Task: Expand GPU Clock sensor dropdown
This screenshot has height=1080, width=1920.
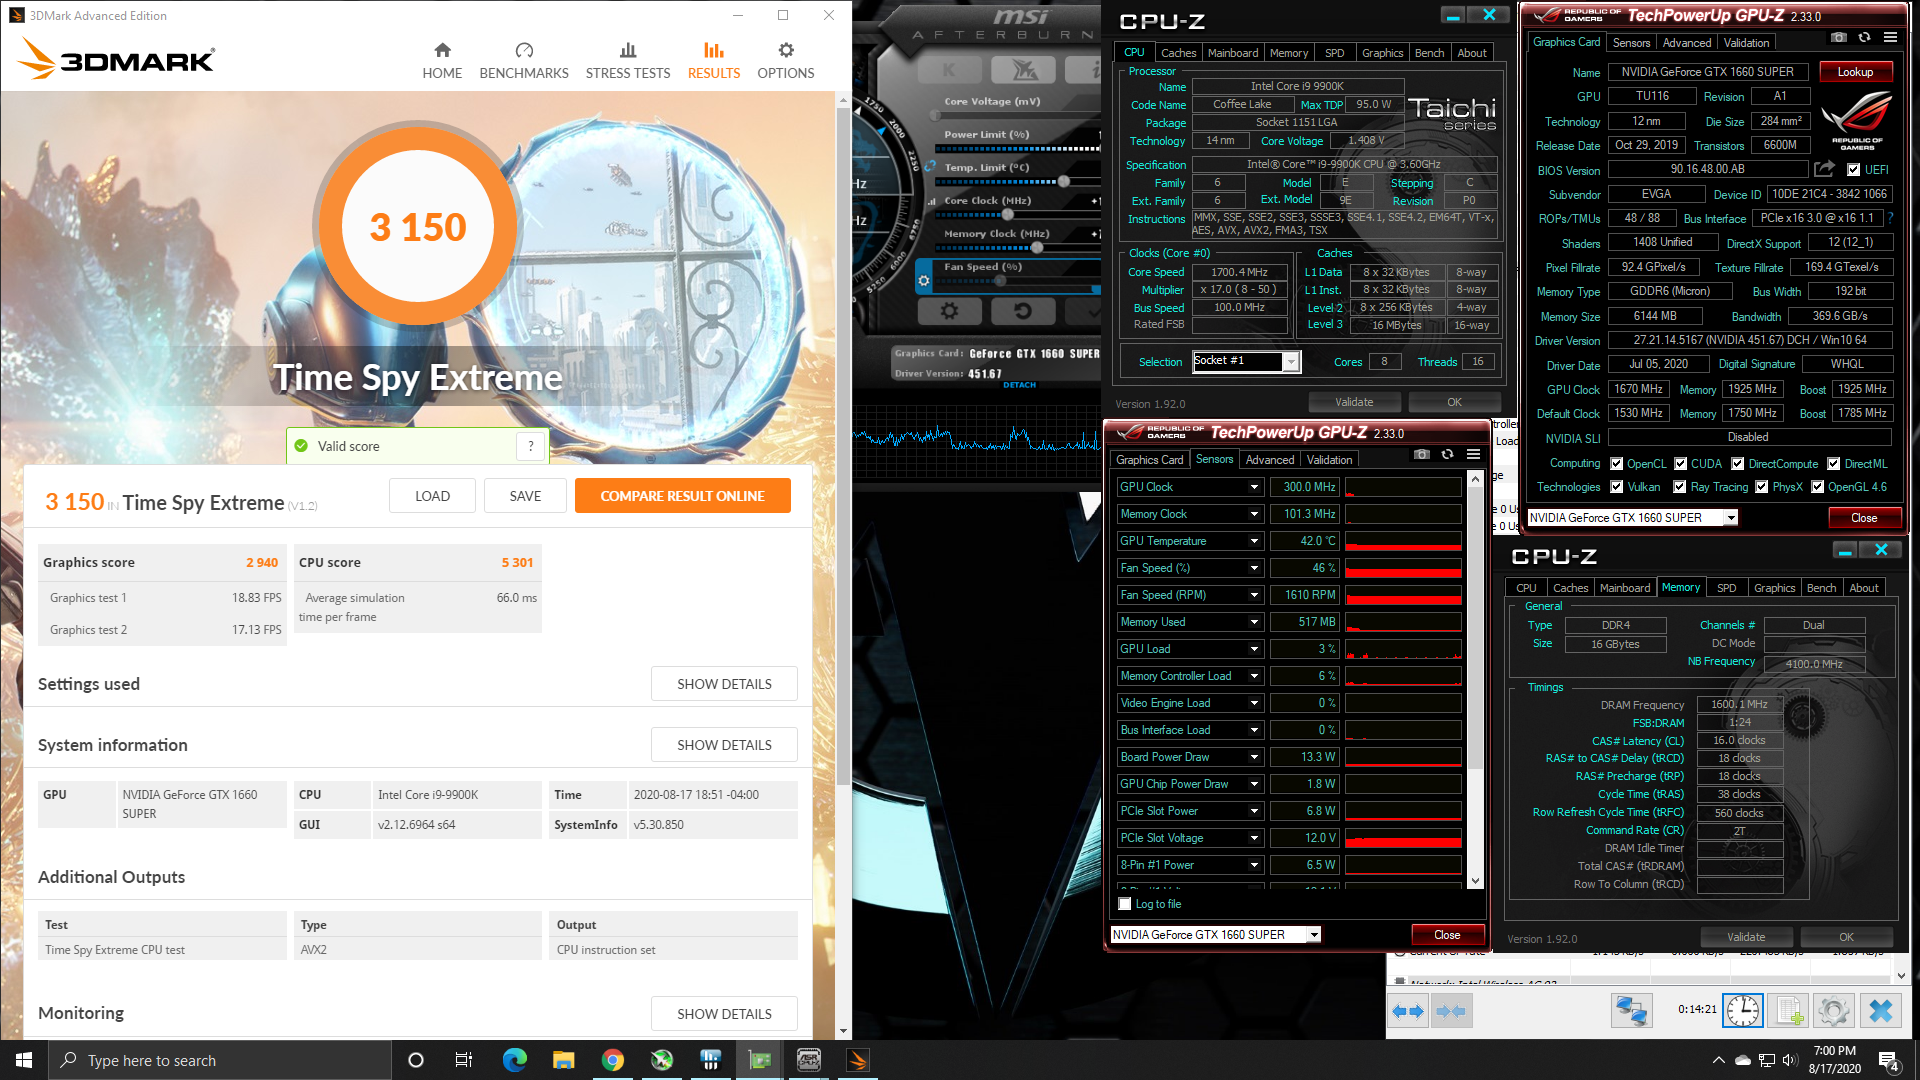Action: point(1254,487)
